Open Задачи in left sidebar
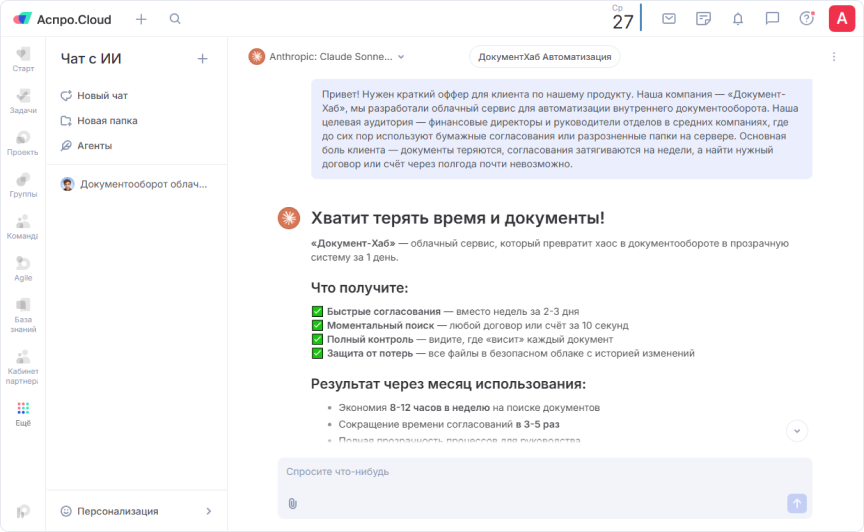This screenshot has height=532, width=864. [23, 101]
